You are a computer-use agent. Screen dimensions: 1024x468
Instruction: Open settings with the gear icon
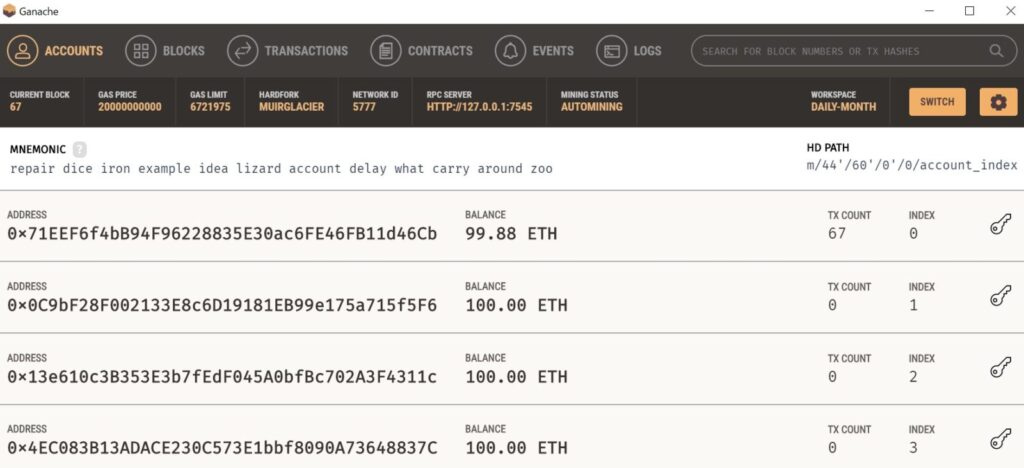point(999,102)
